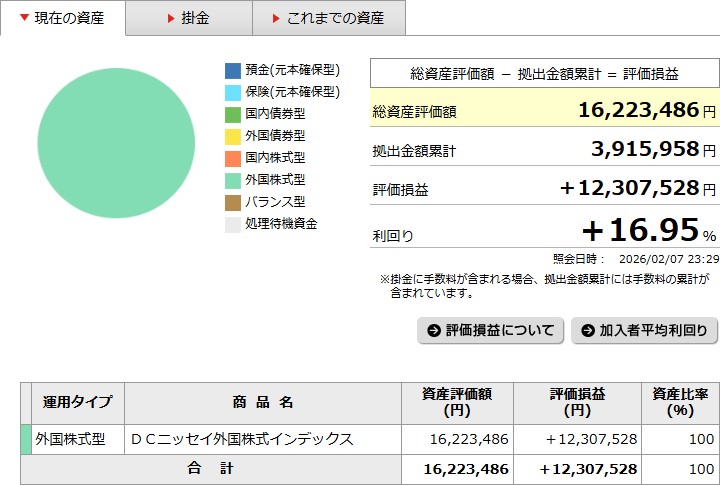The width and height of the screenshot is (720, 485).
Task: Click the green pie chart circle
Action: (x=116, y=143)
